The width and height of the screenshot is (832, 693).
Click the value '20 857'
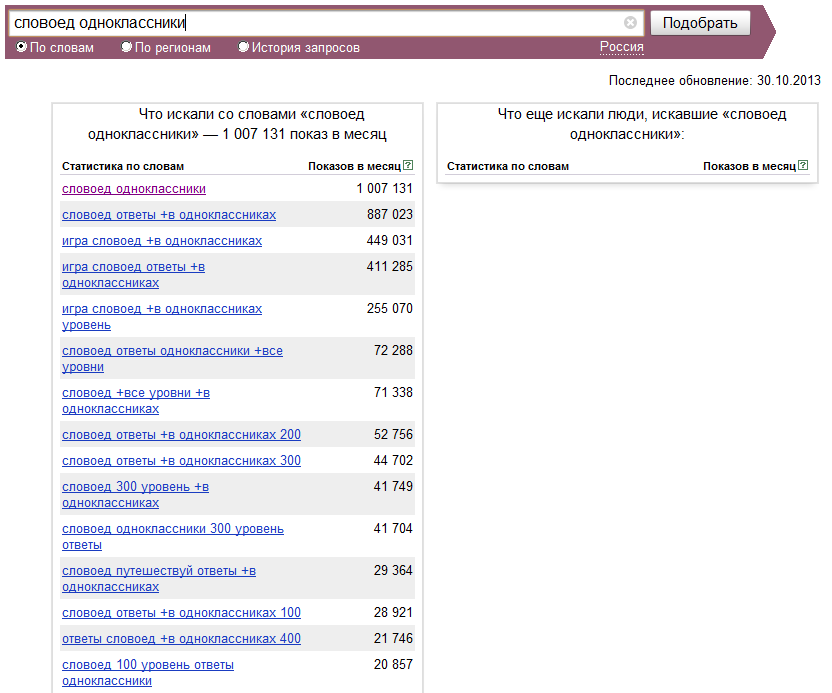point(393,664)
